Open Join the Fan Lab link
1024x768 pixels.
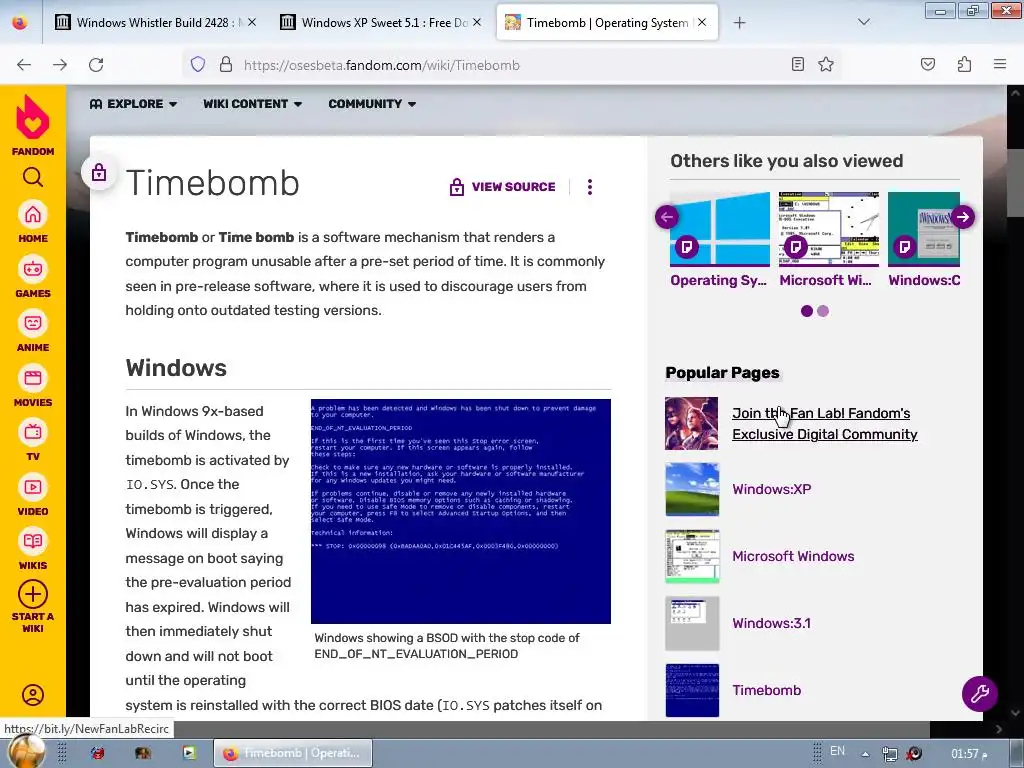click(x=824, y=424)
